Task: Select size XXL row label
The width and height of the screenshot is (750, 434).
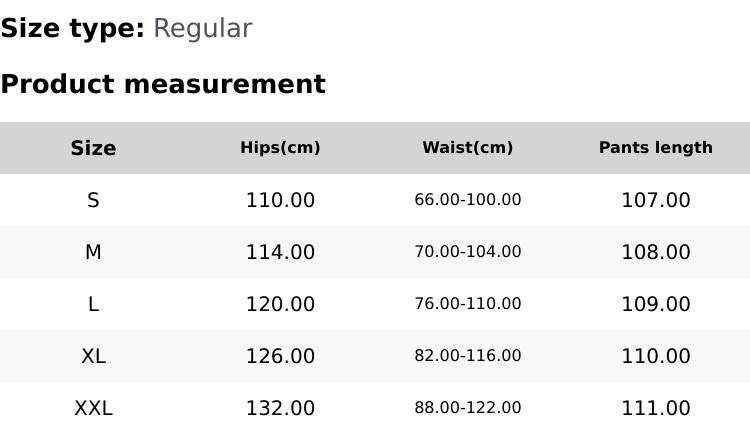Action: tap(93, 408)
